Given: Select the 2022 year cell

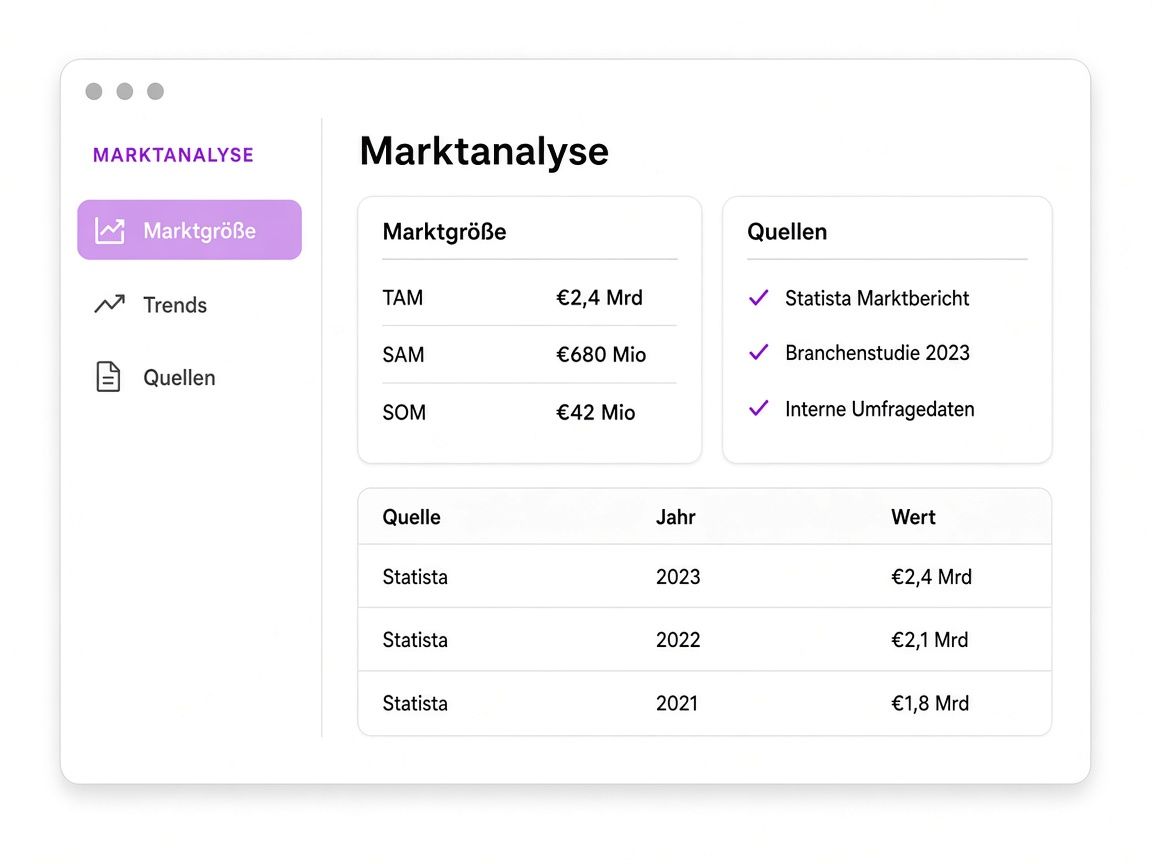Looking at the screenshot, I should click(x=678, y=640).
